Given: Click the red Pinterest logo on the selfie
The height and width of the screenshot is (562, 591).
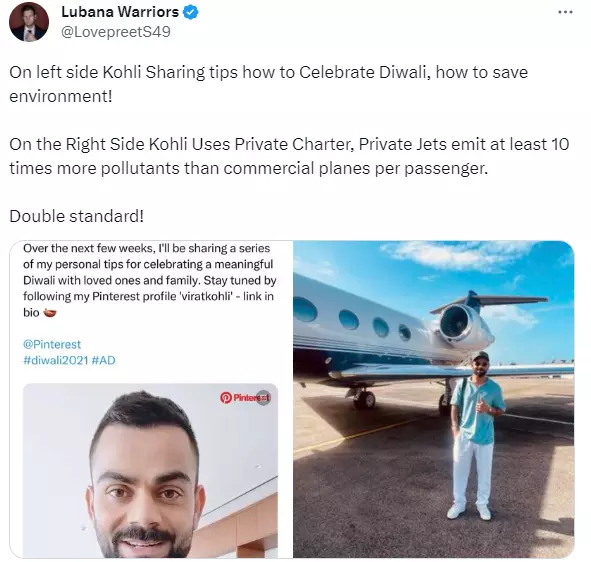Looking at the screenshot, I should click(x=226, y=398).
